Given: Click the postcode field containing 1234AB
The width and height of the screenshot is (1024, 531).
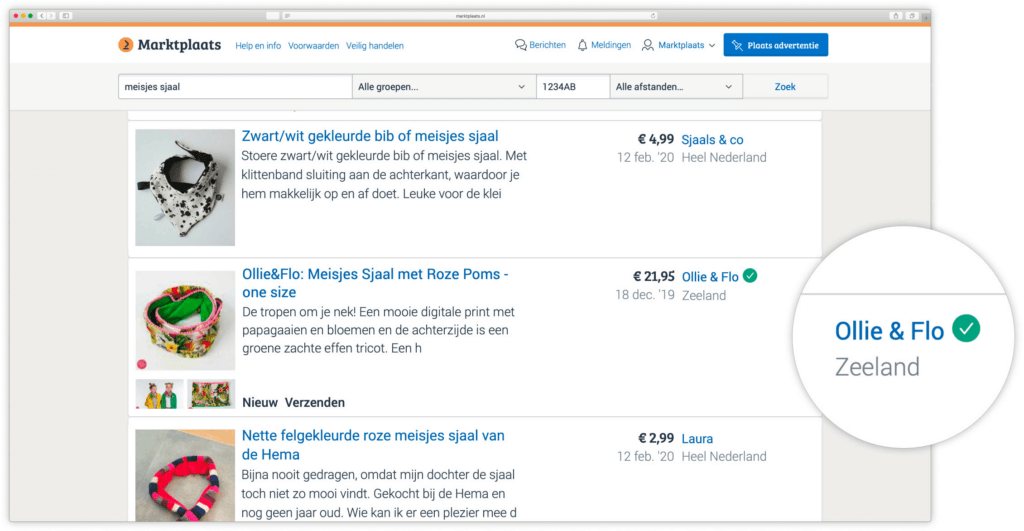Looking at the screenshot, I should click(x=573, y=87).
